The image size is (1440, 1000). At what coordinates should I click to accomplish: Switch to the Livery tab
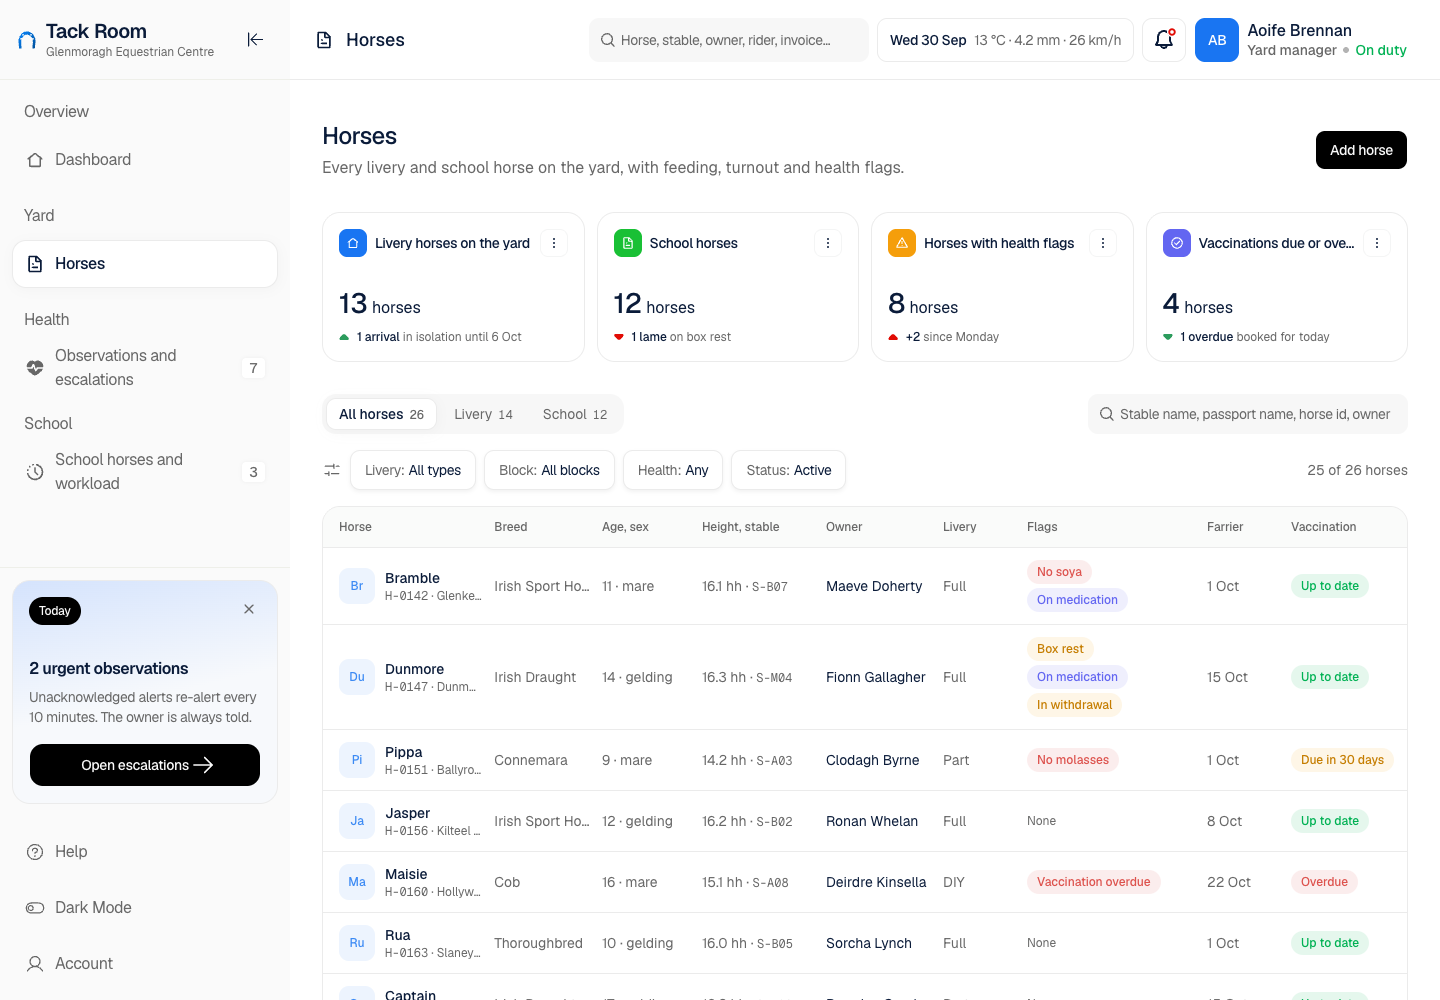point(483,414)
